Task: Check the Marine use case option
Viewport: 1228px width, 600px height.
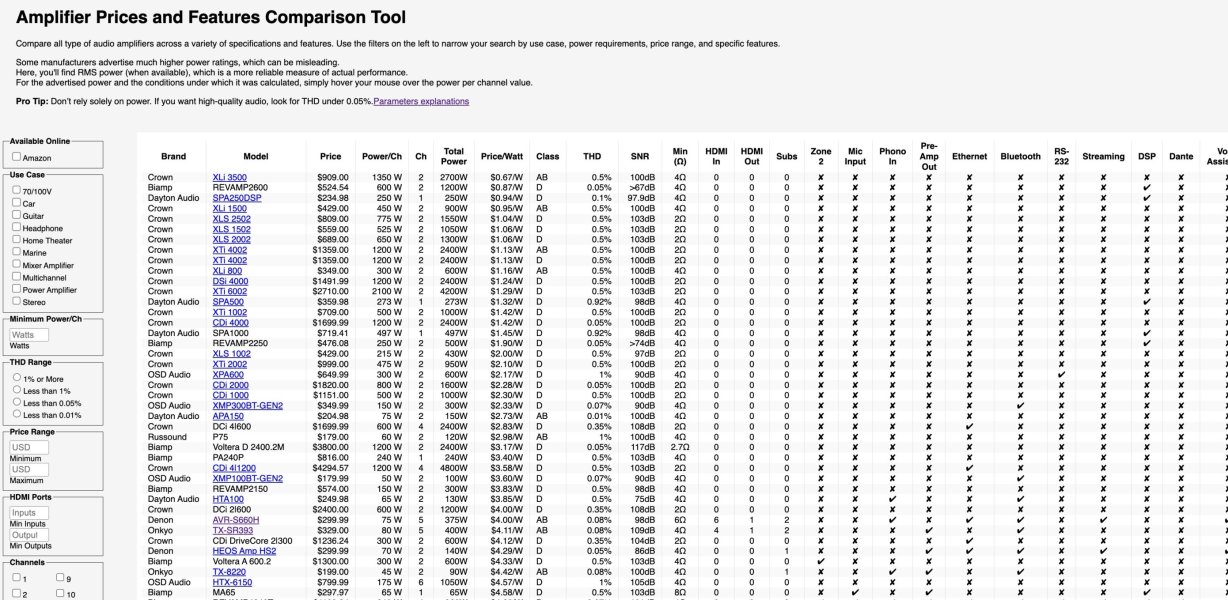Action: [17, 252]
